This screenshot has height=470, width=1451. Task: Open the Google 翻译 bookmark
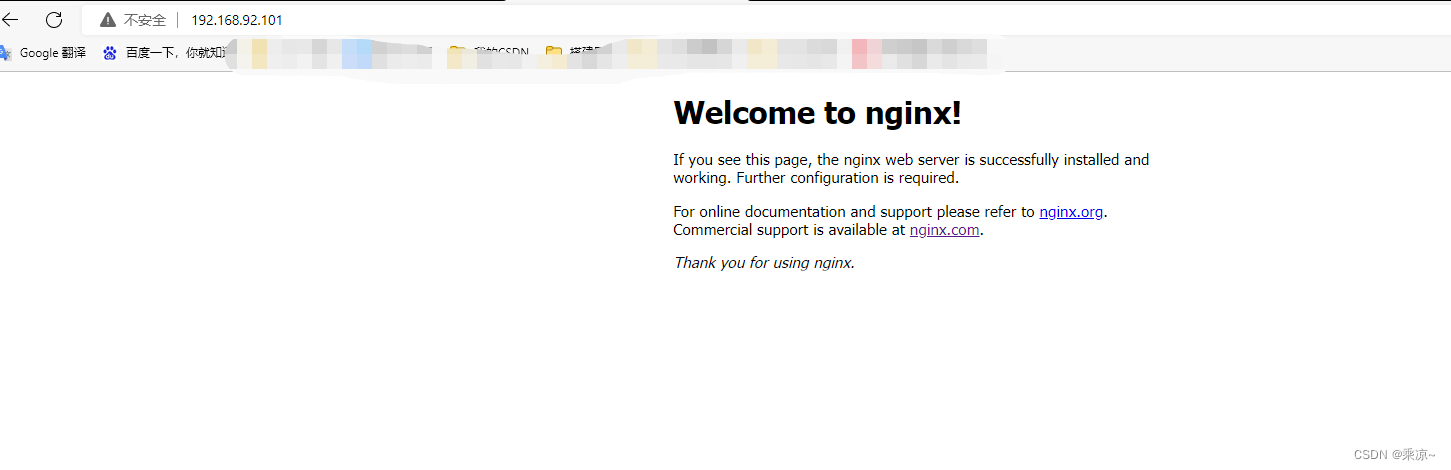[x=43, y=53]
